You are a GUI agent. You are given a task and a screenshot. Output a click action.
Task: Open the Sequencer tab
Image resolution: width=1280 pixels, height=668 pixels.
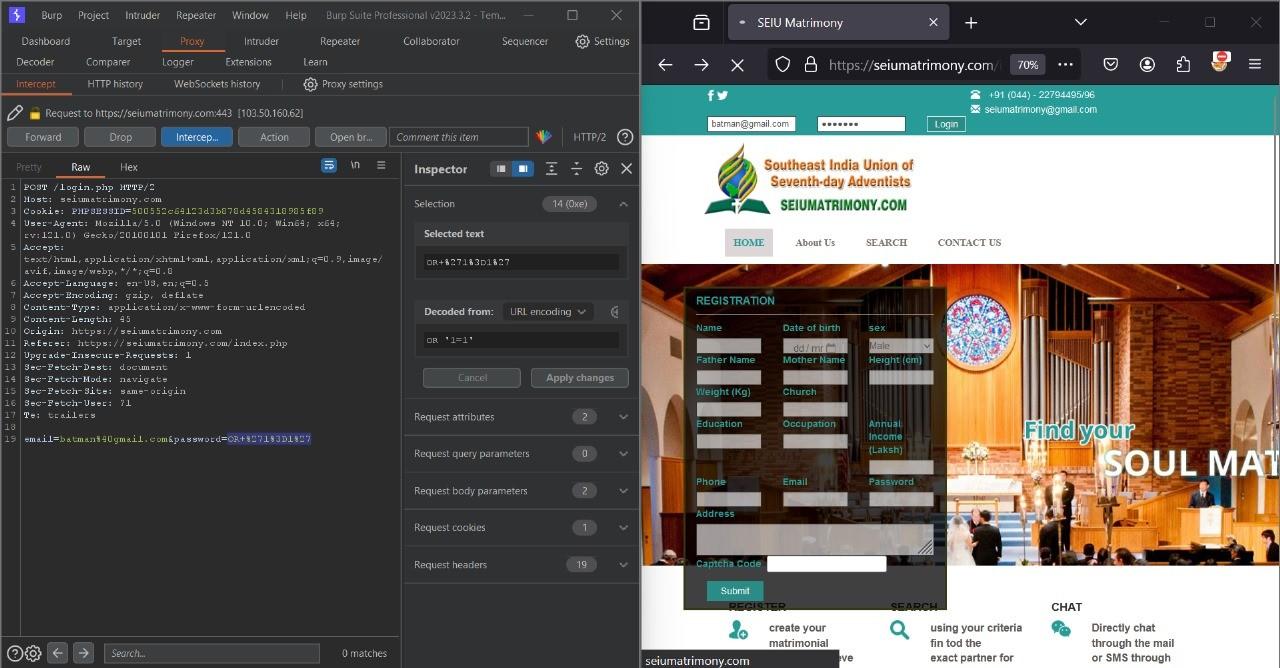click(x=525, y=41)
